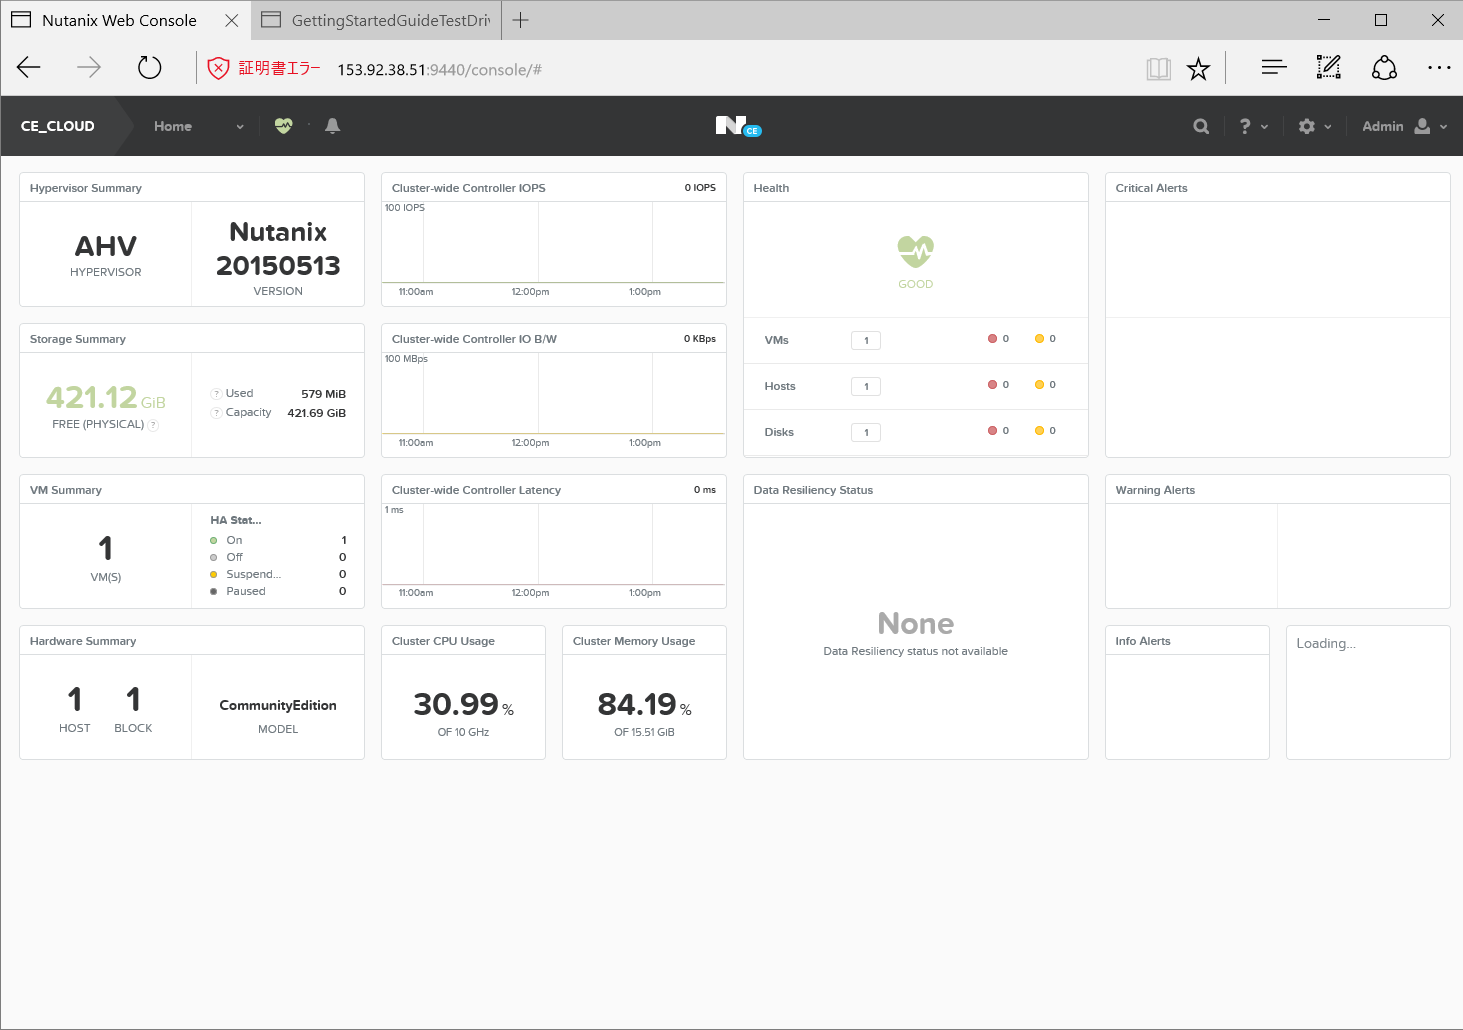Expand the Admin account chevron
Image resolution: width=1463 pixels, height=1030 pixels.
click(1443, 127)
